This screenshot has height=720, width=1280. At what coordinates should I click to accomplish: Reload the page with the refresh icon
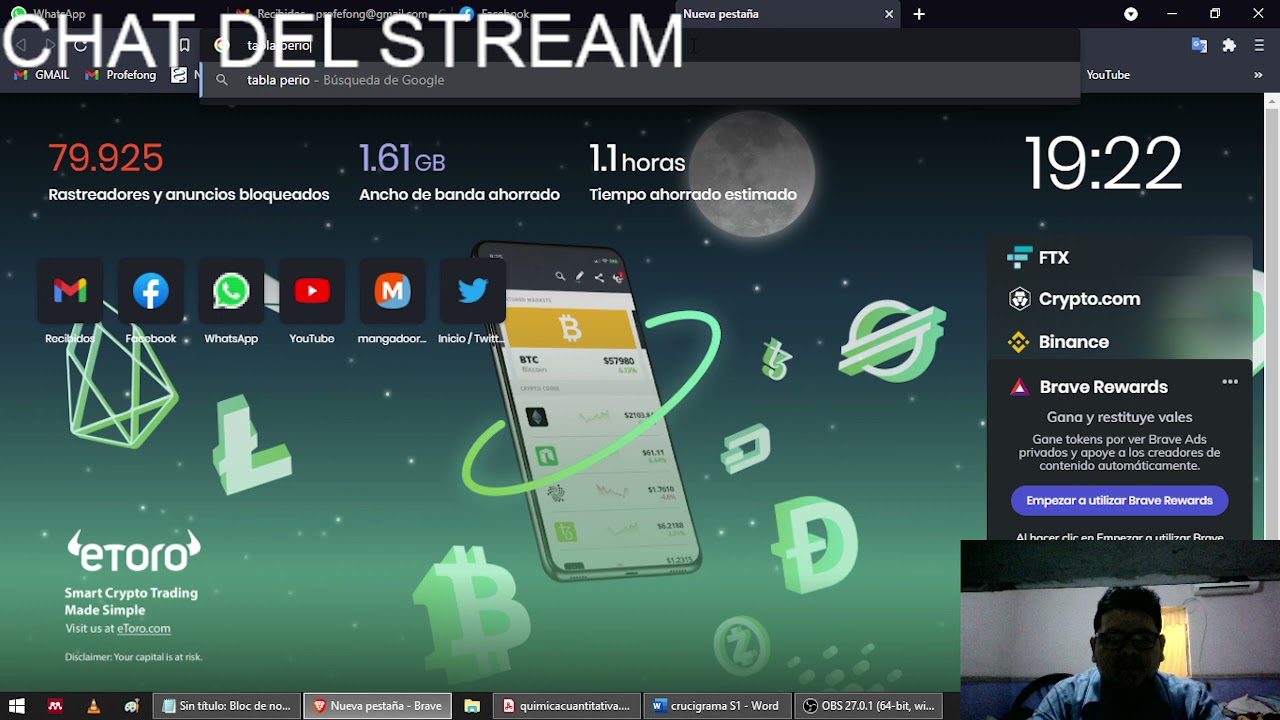coord(81,45)
